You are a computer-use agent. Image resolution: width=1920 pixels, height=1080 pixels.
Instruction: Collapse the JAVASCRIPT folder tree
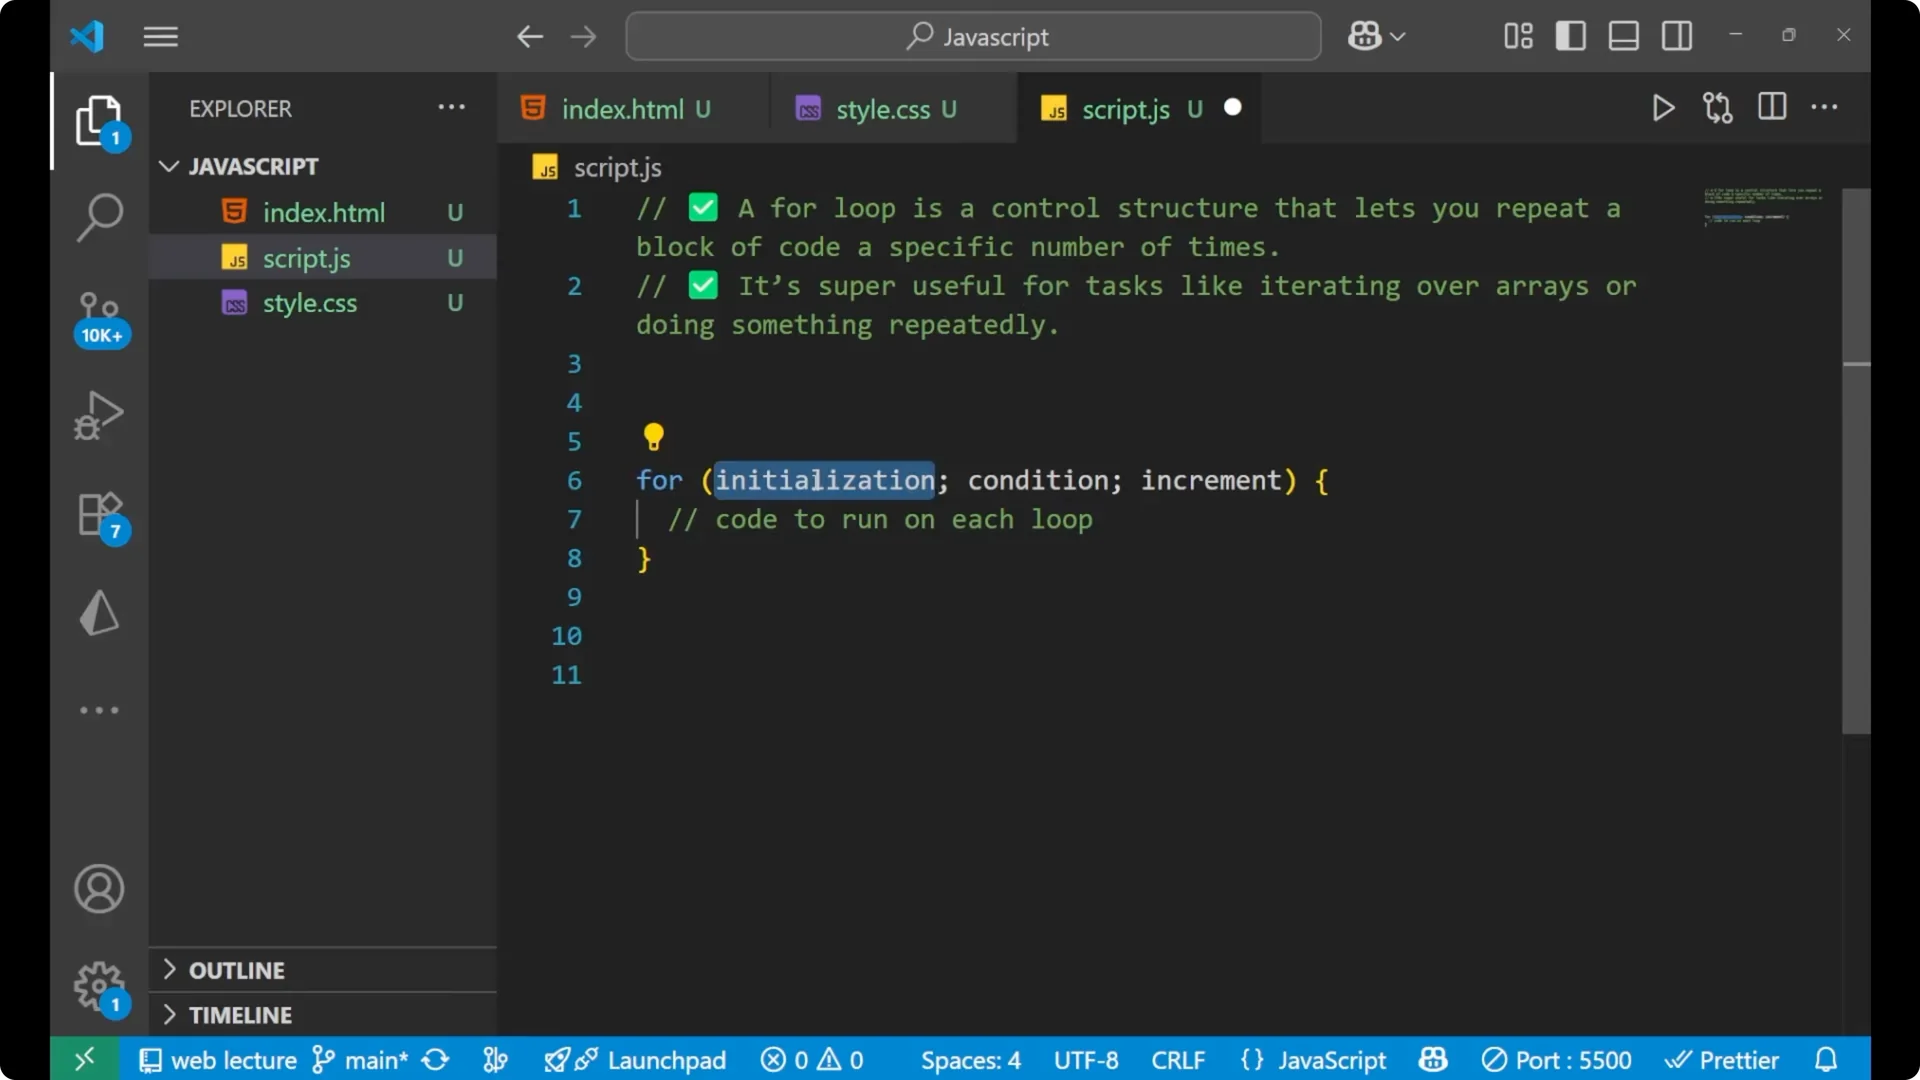[168, 166]
